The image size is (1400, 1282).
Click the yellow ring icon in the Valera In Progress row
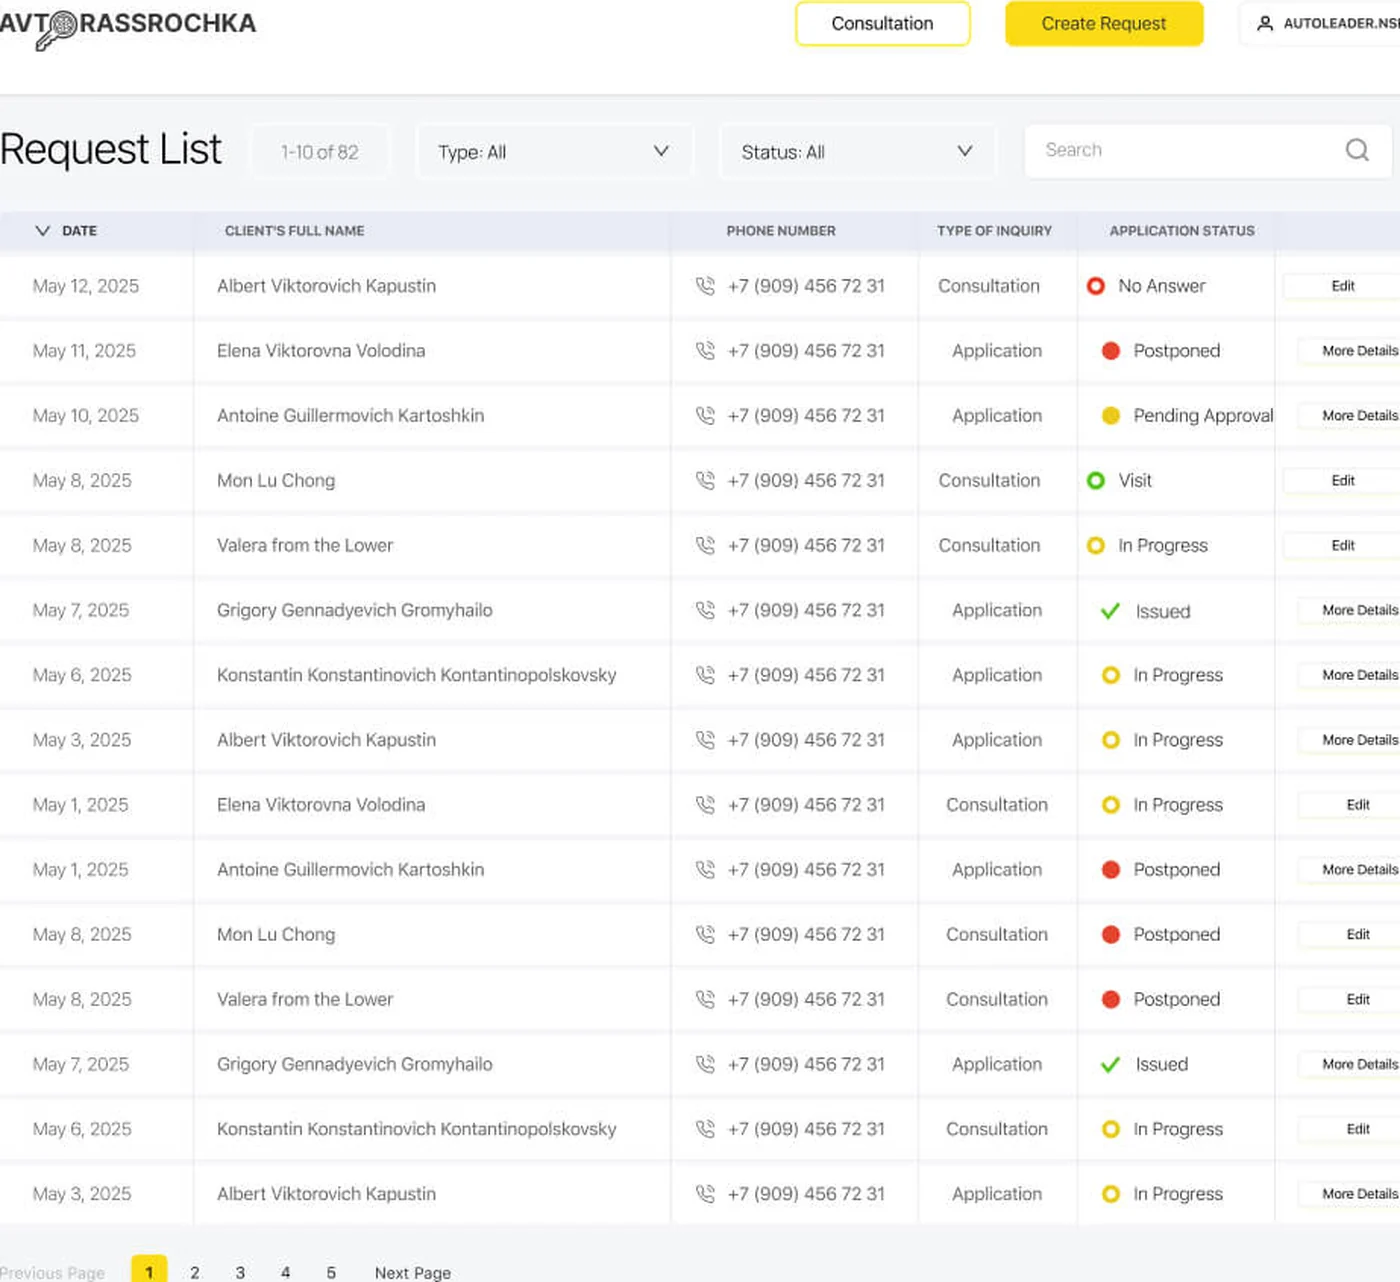point(1096,546)
